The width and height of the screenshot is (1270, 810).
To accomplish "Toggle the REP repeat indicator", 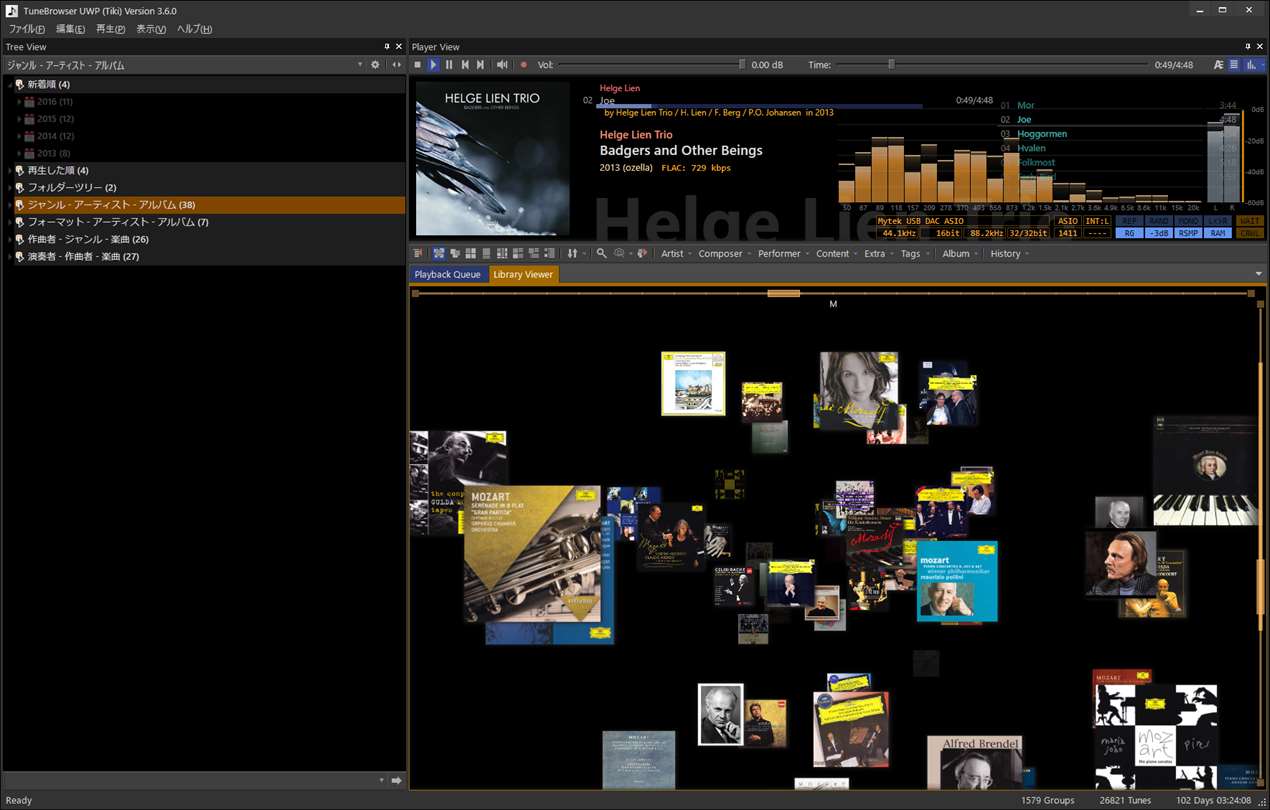I will click(x=1129, y=221).
